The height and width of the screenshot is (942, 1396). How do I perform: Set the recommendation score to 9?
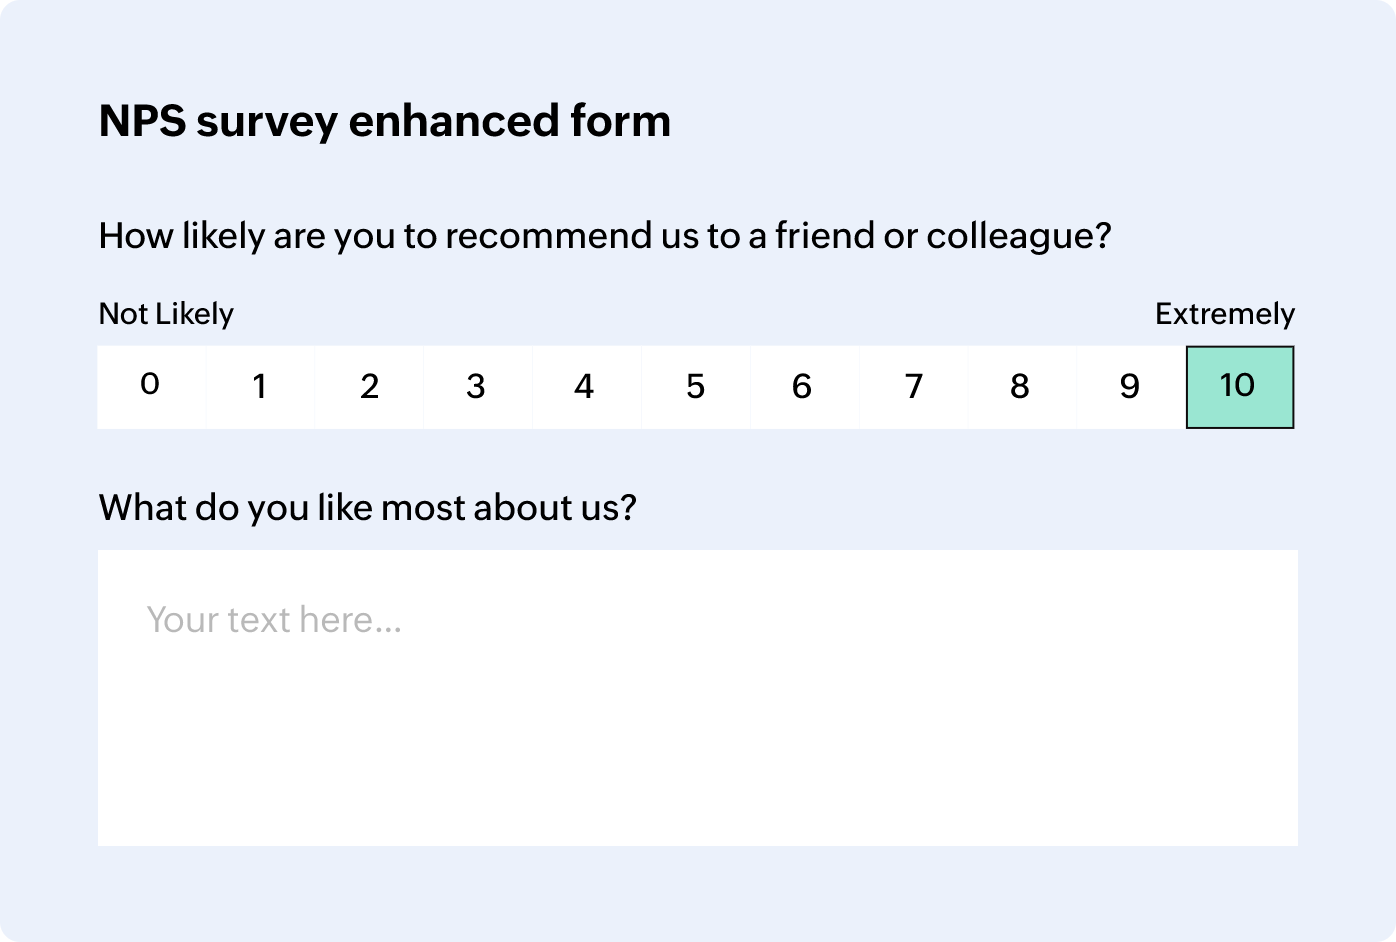pyautogui.click(x=1130, y=386)
